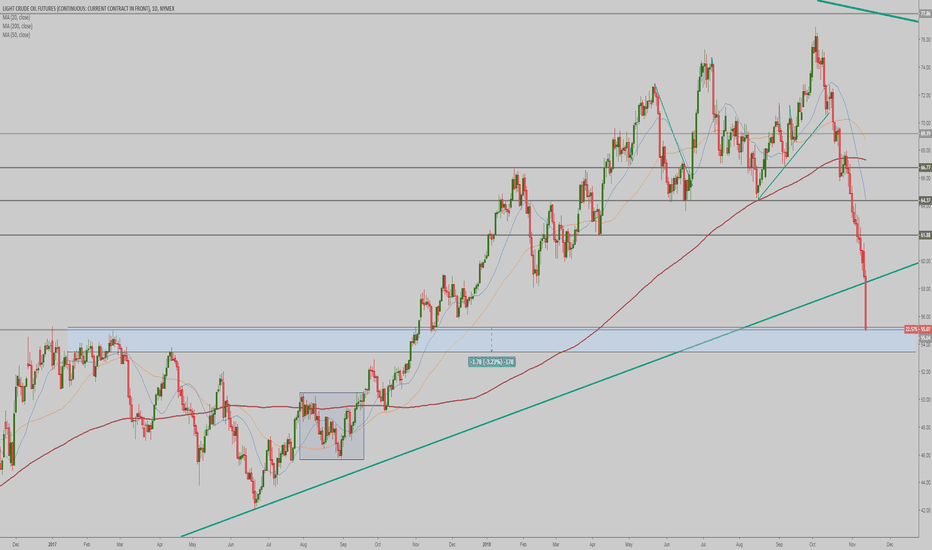Click the 48.00 price axis label
This screenshot has width=932, height=550.
click(925, 428)
